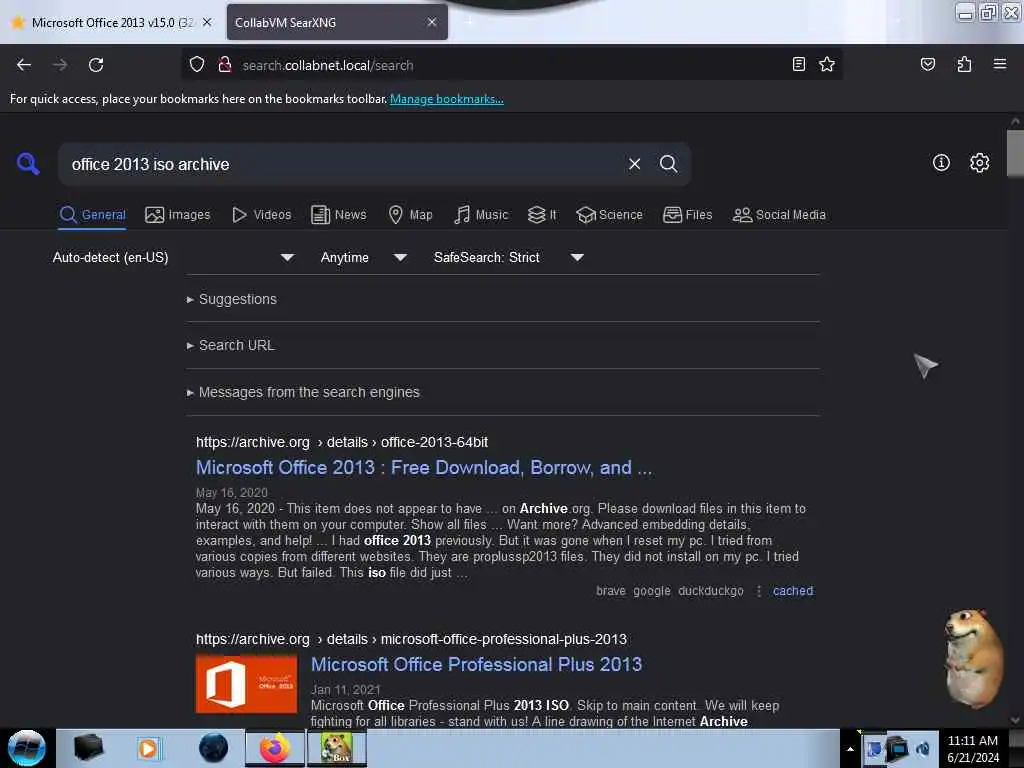The width and height of the screenshot is (1024, 768).
Task: Click the SearXNG magnifier logo
Action: click(x=28, y=163)
